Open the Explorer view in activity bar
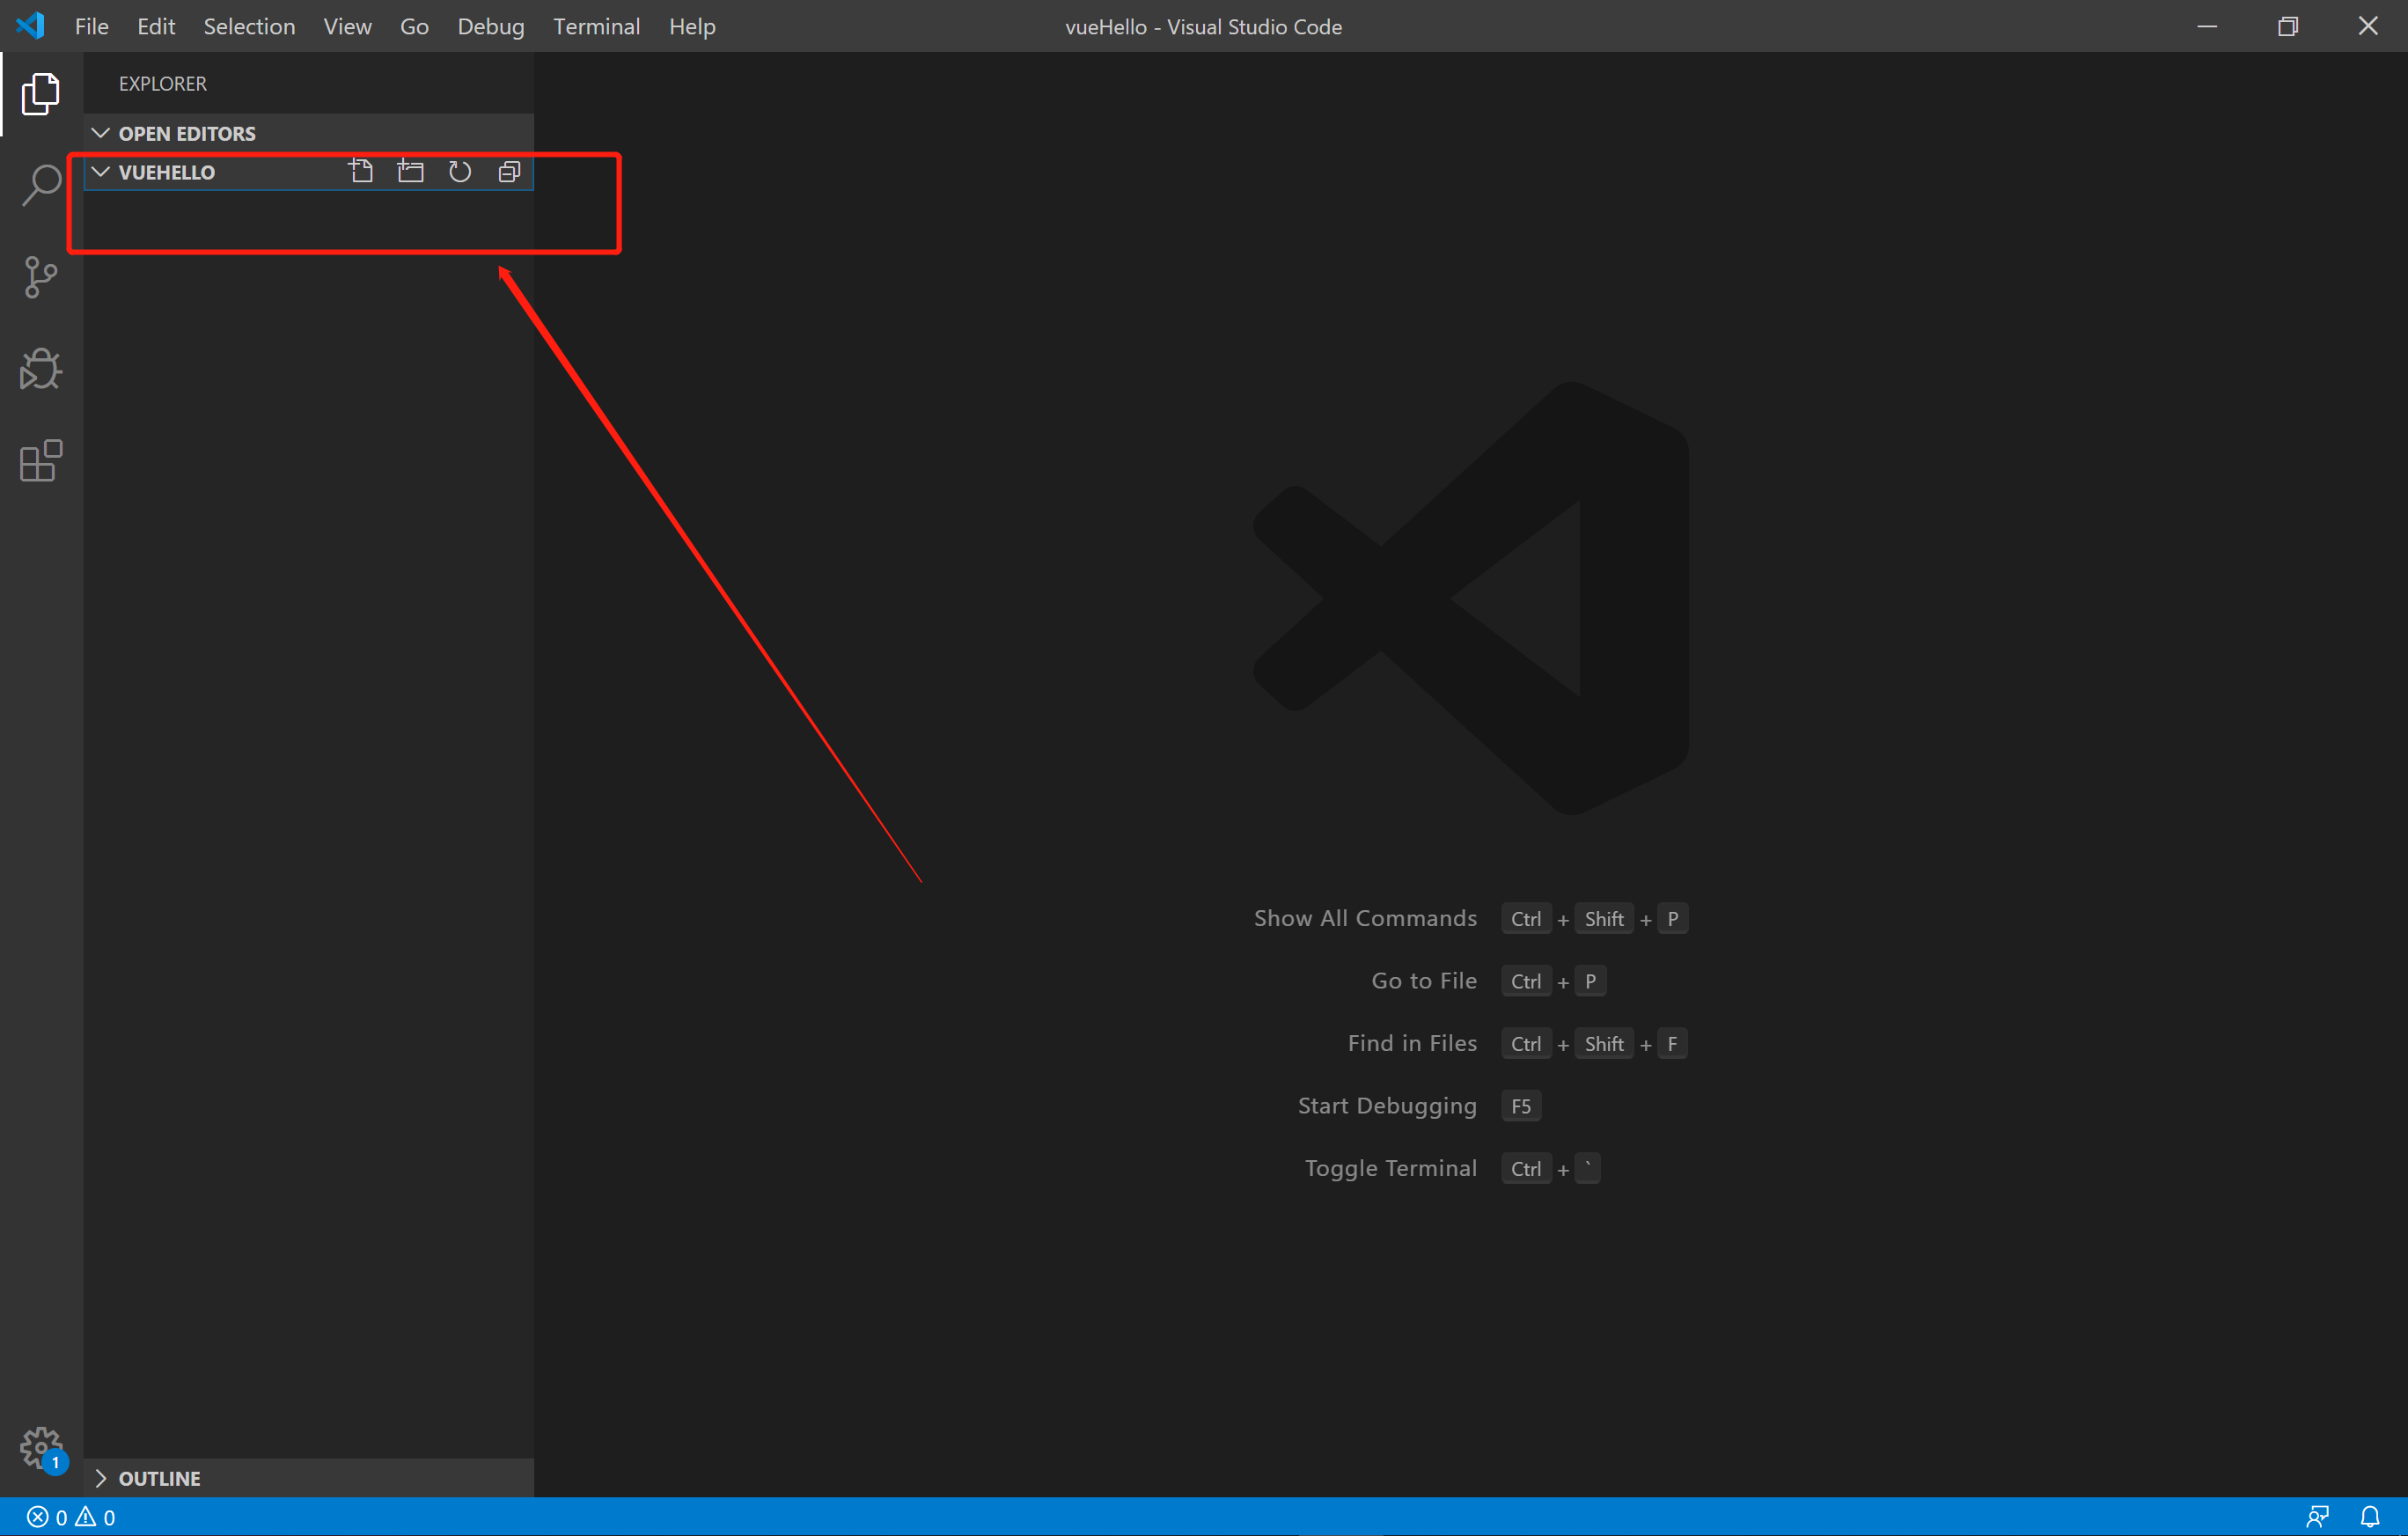Screen dimensions: 2408x1536 tap(41, 93)
